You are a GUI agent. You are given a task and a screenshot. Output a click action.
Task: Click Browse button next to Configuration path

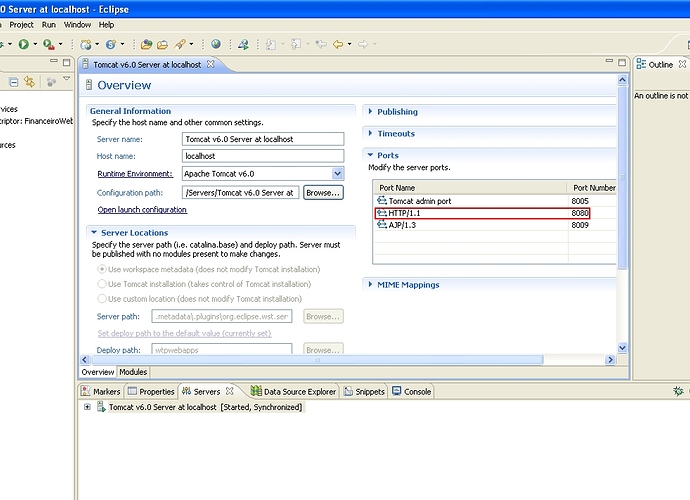tap(323, 193)
